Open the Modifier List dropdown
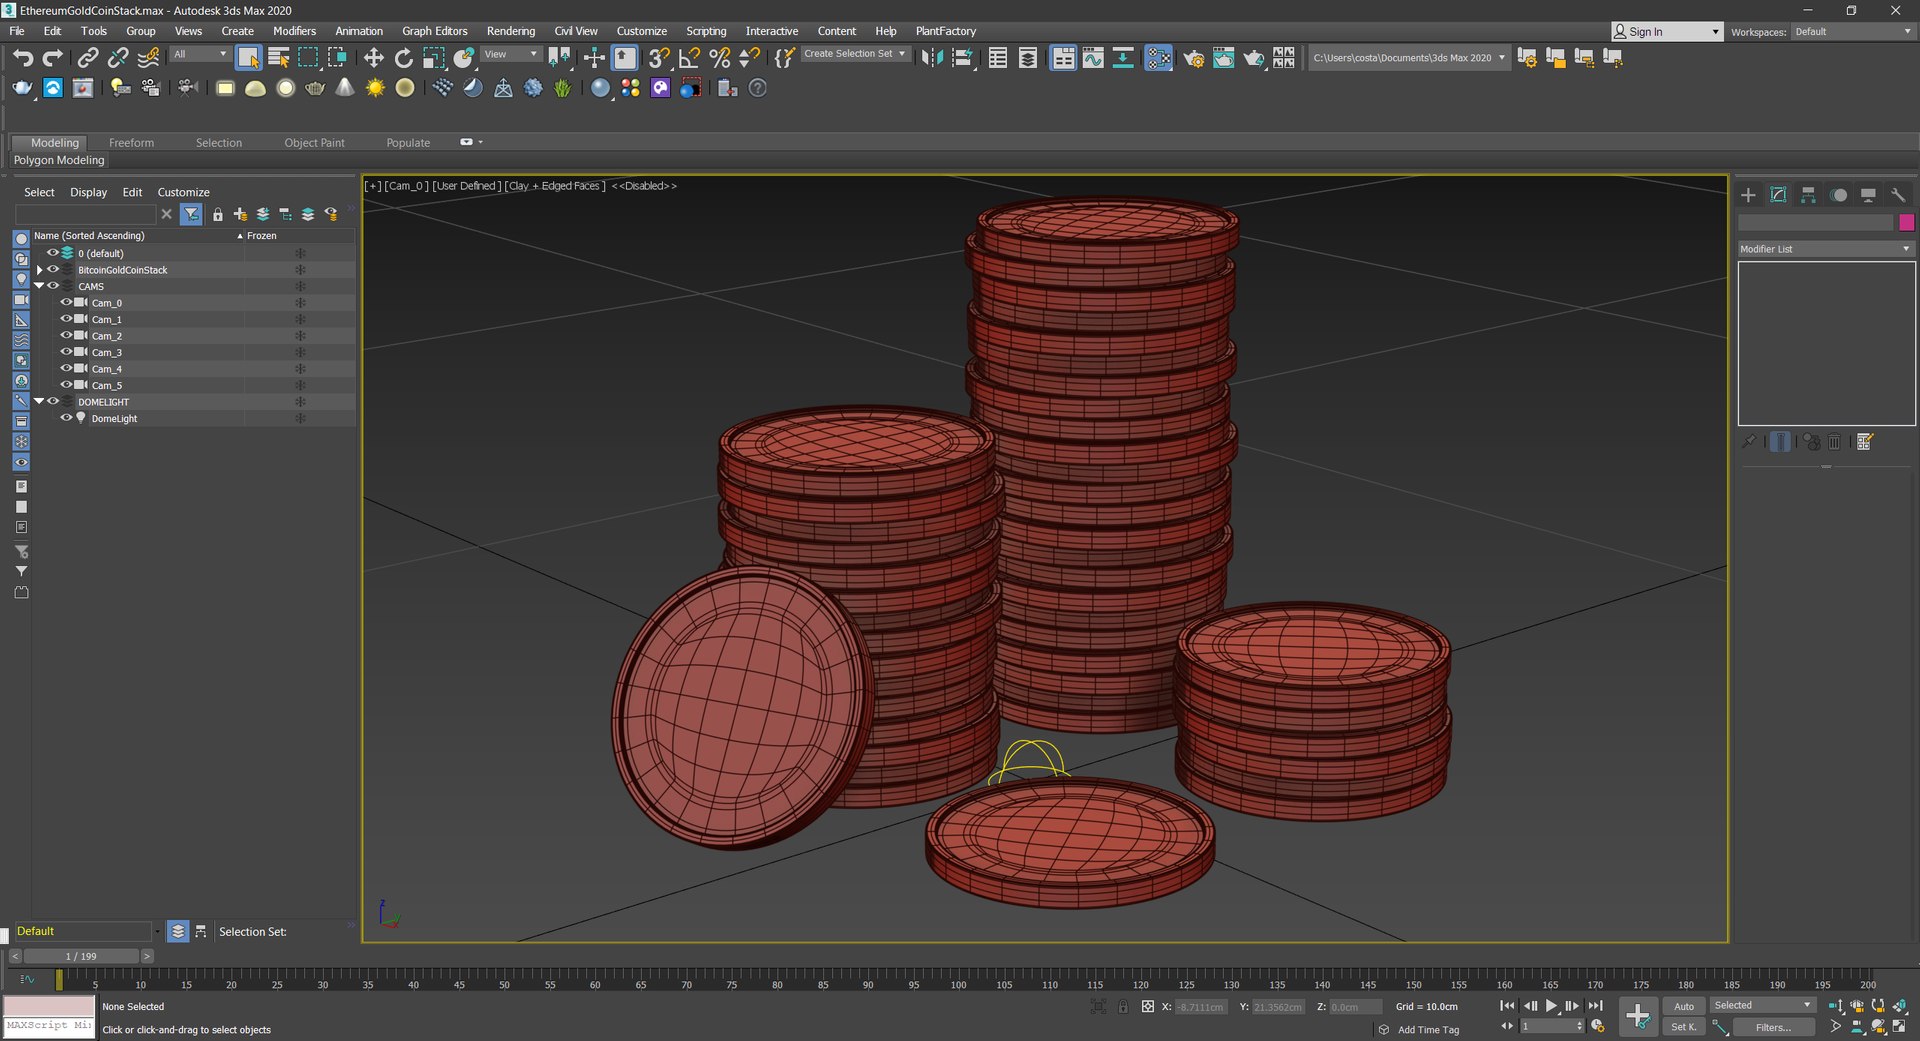The height and width of the screenshot is (1041, 1920). click(1826, 249)
